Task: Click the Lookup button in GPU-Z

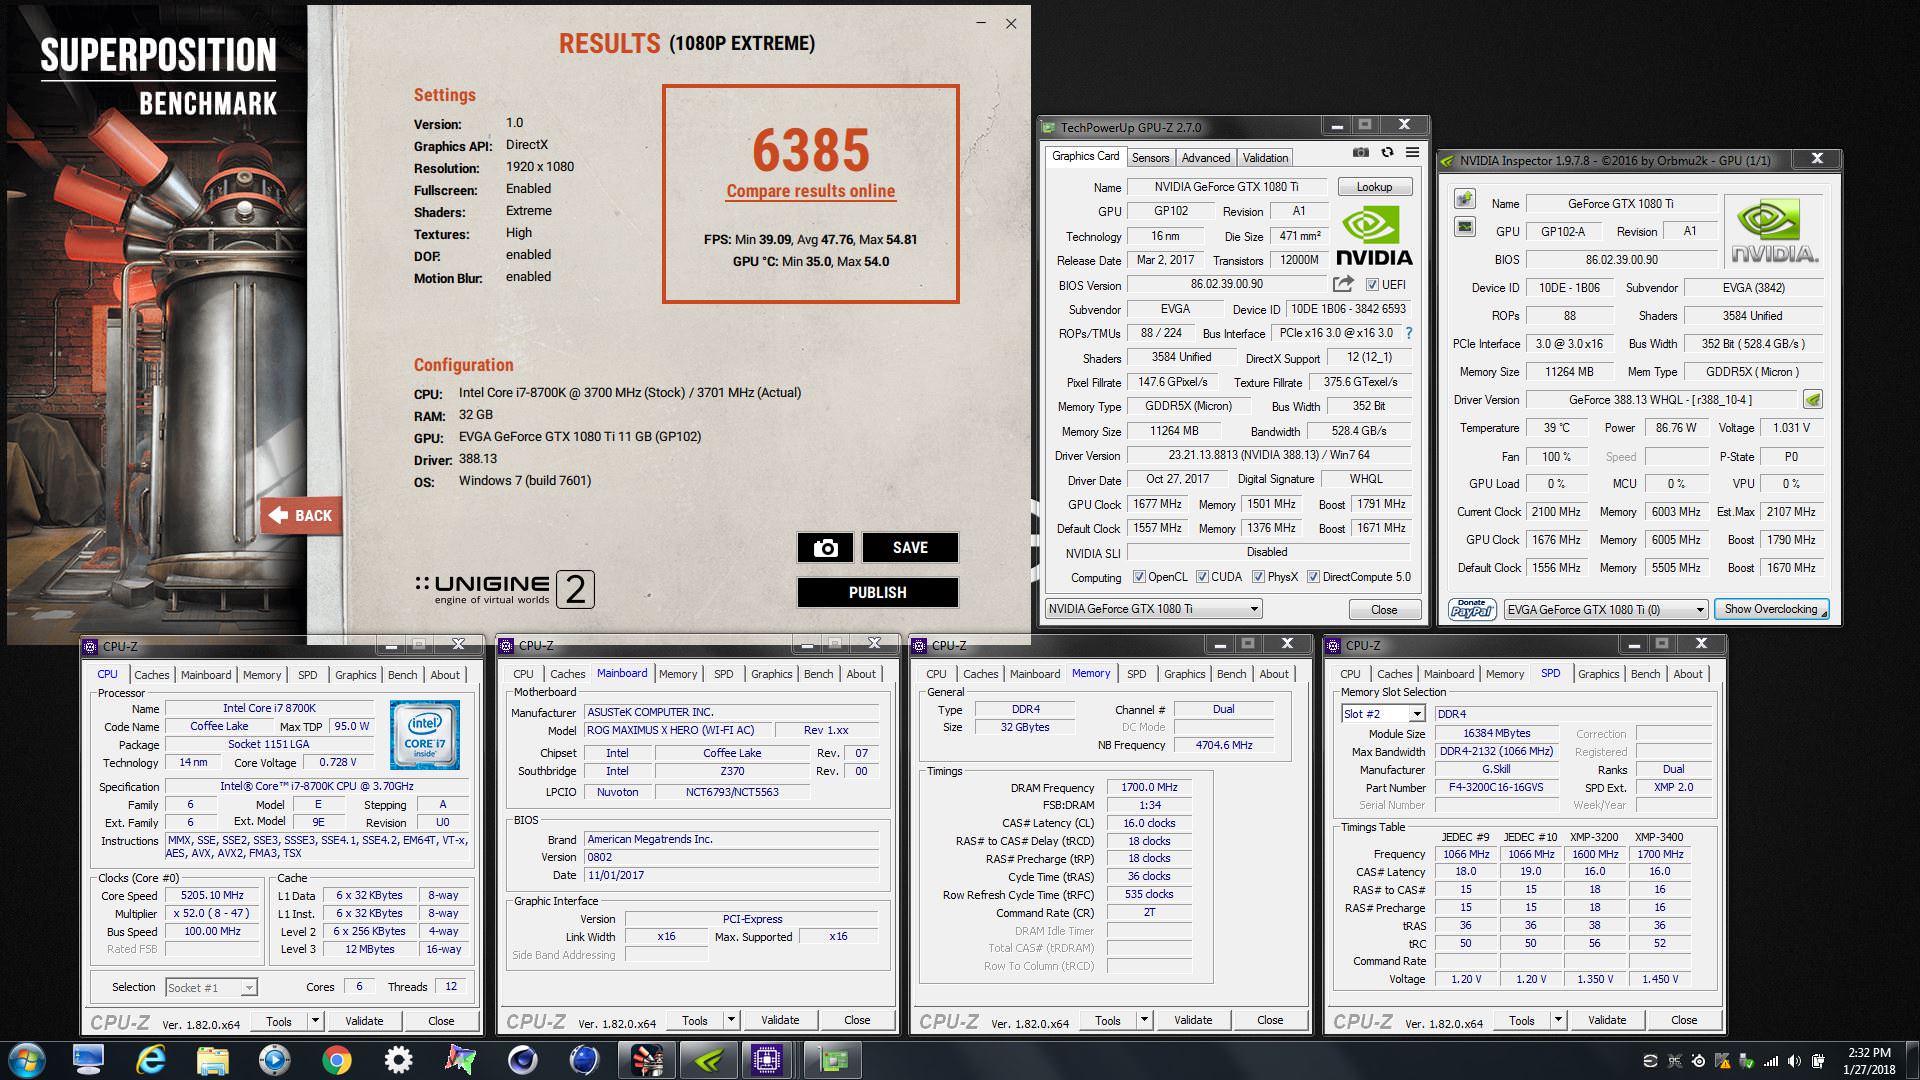Action: [x=1374, y=187]
